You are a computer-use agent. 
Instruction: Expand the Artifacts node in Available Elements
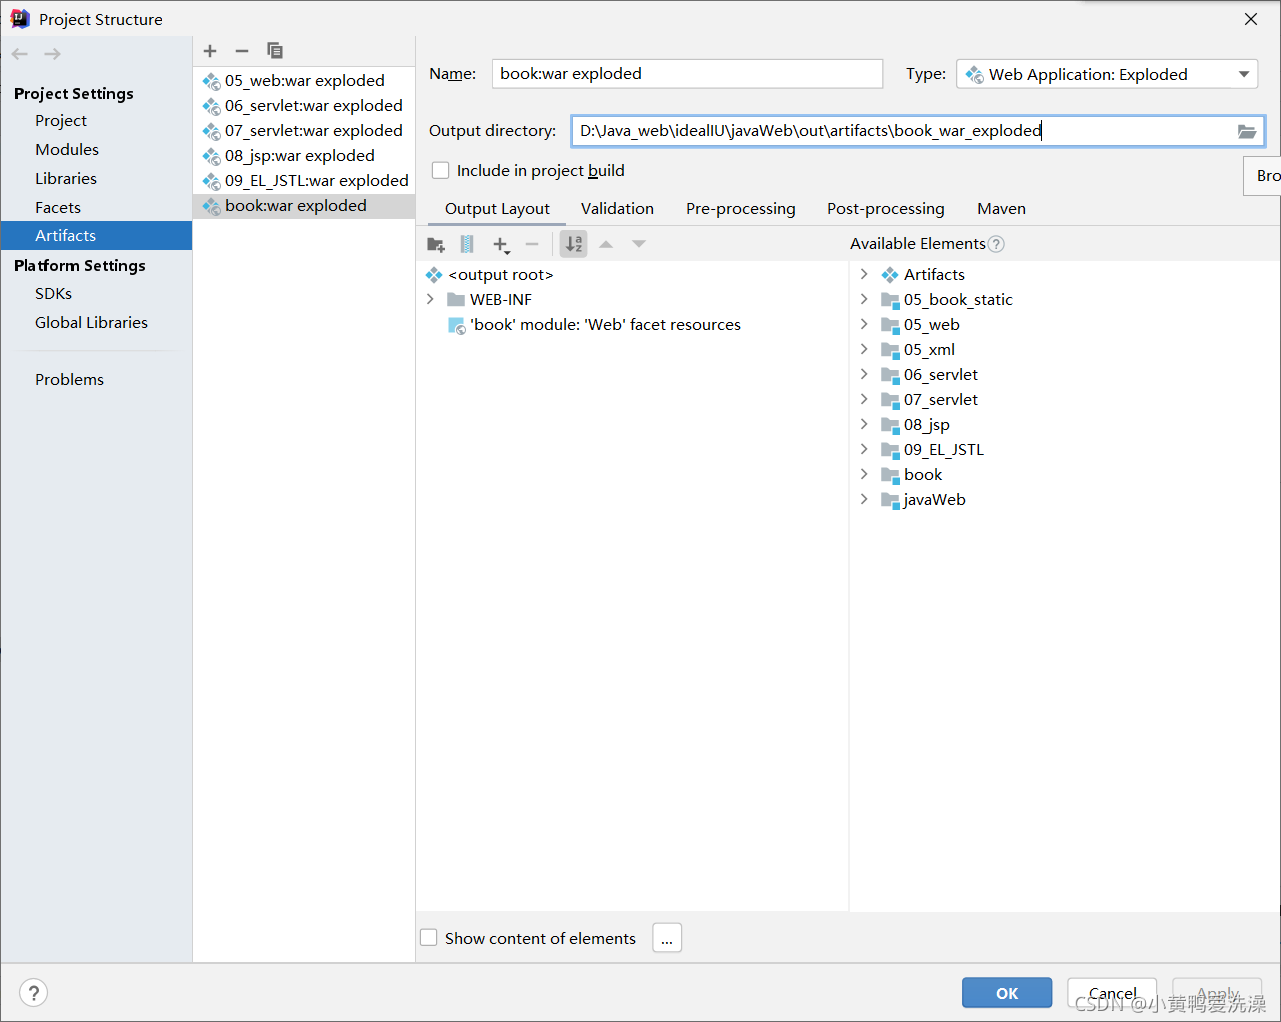864,275
